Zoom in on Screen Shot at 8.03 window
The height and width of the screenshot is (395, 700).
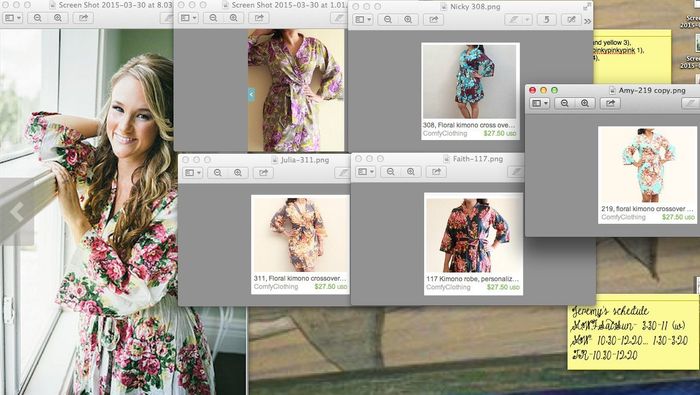[58, 18]
